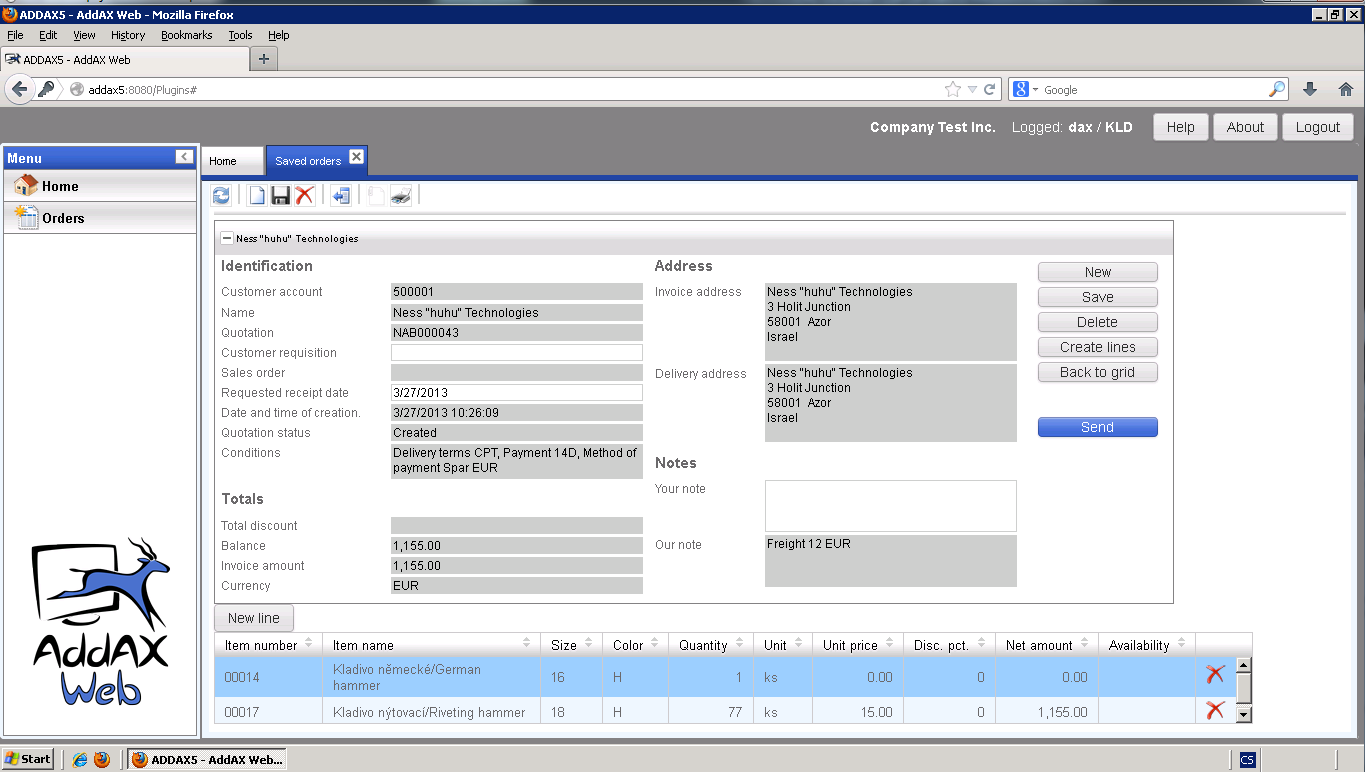Click the red X delete toolbar icon

tap(305, 196)
